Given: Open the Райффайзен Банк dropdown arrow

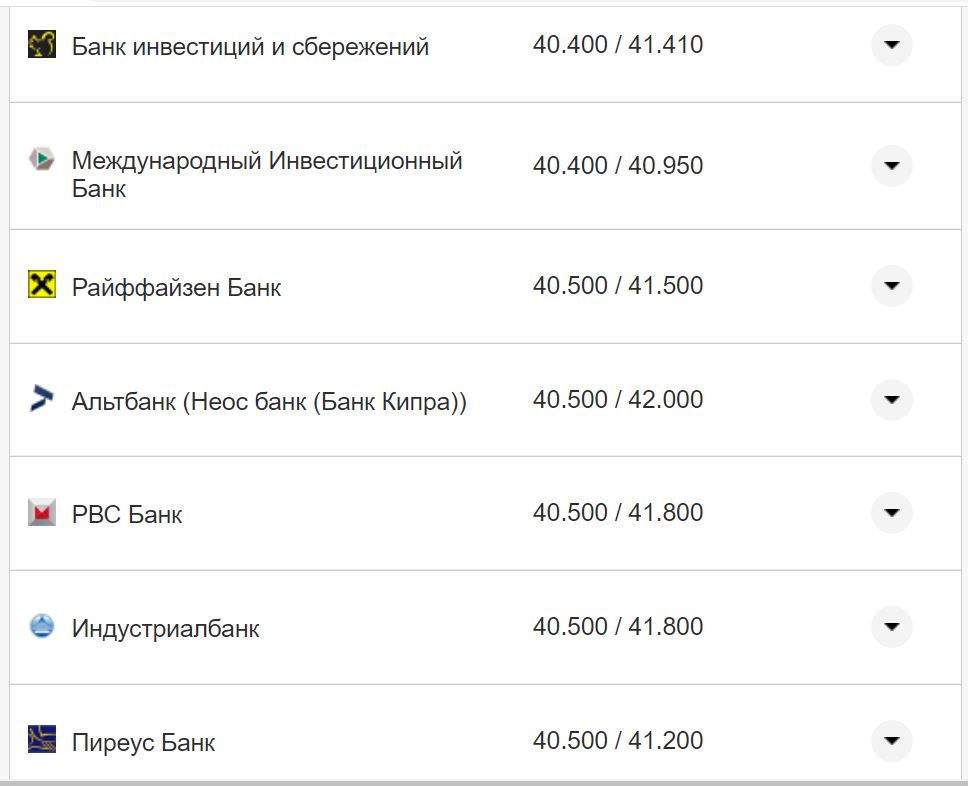Looking at the screenshot, I should [x=890, y=285].
